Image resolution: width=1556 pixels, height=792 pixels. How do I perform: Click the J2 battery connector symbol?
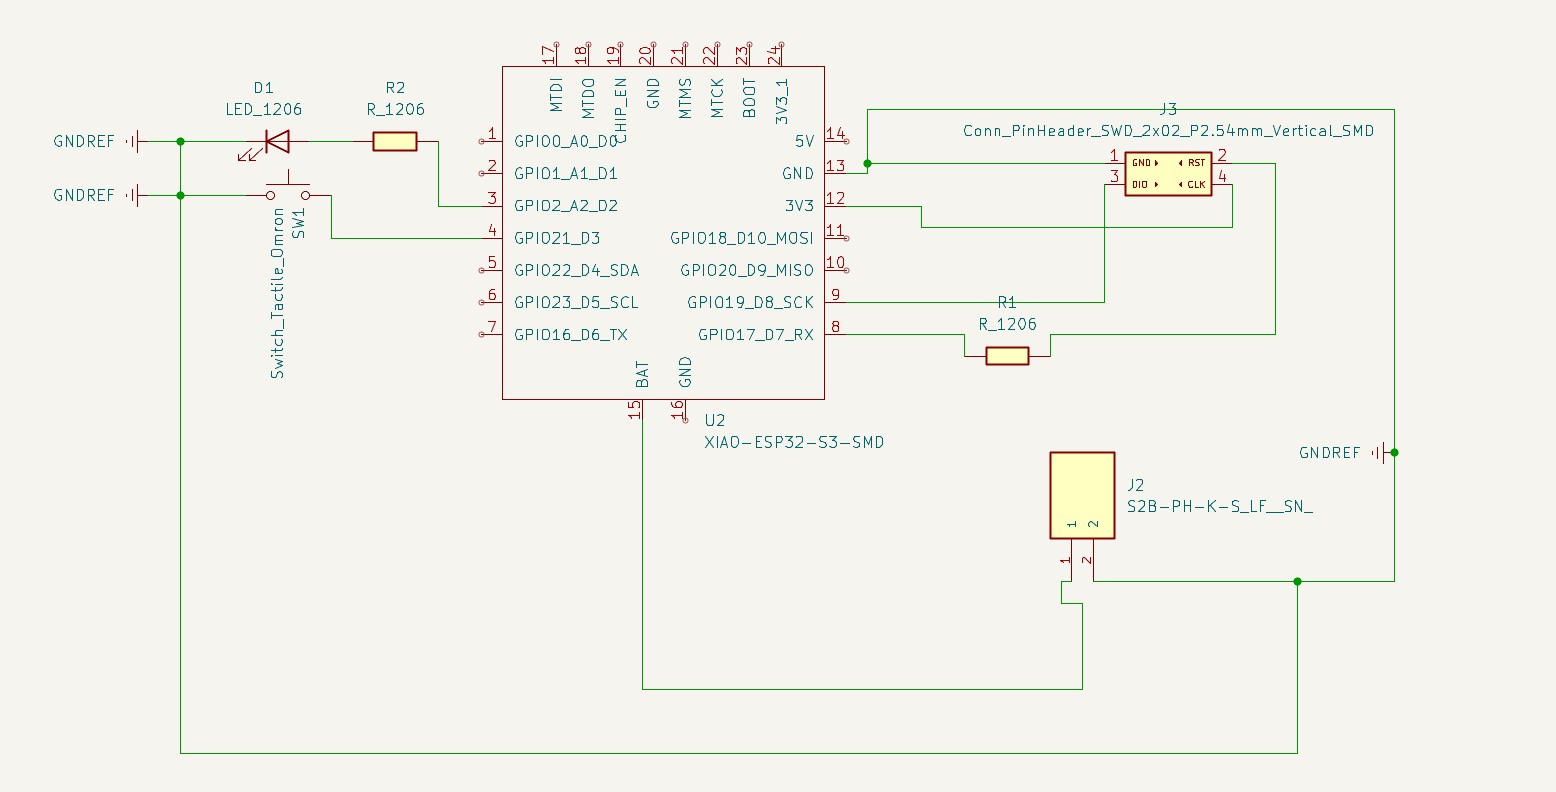tap(1082, 495)
